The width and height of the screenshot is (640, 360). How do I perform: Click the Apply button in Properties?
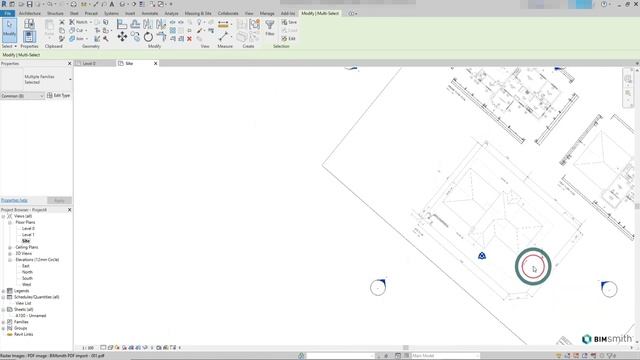pyautogui.click(x=59, y=200)
